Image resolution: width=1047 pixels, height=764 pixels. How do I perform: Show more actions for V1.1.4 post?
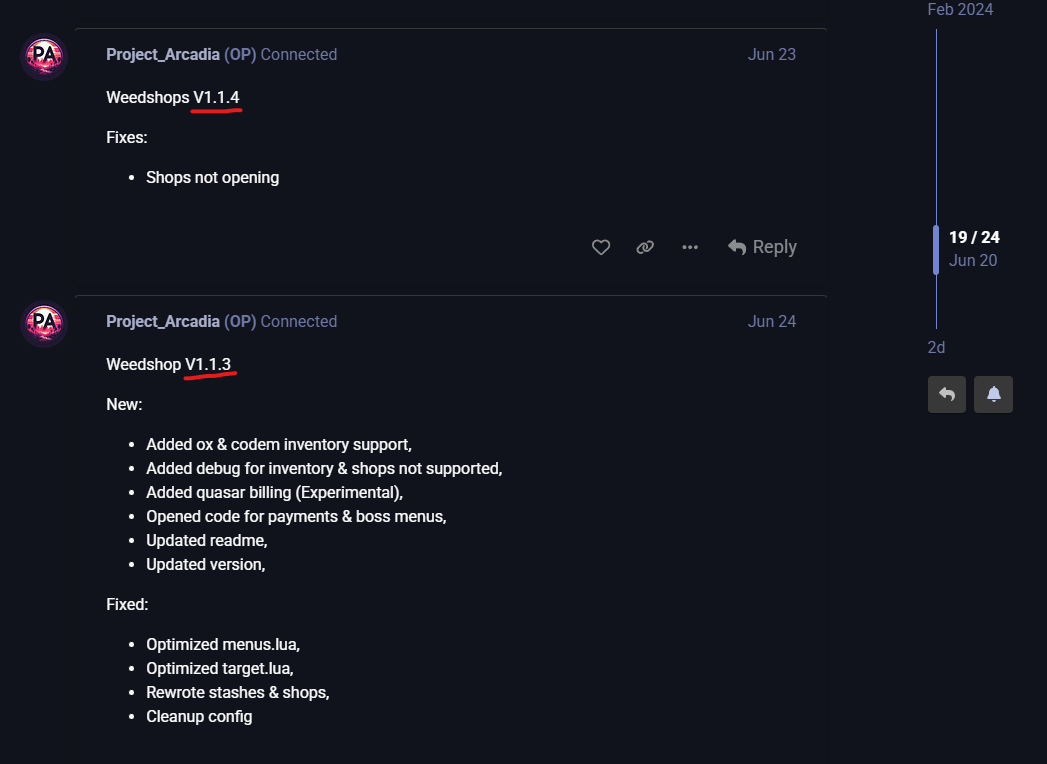[690, 247]
